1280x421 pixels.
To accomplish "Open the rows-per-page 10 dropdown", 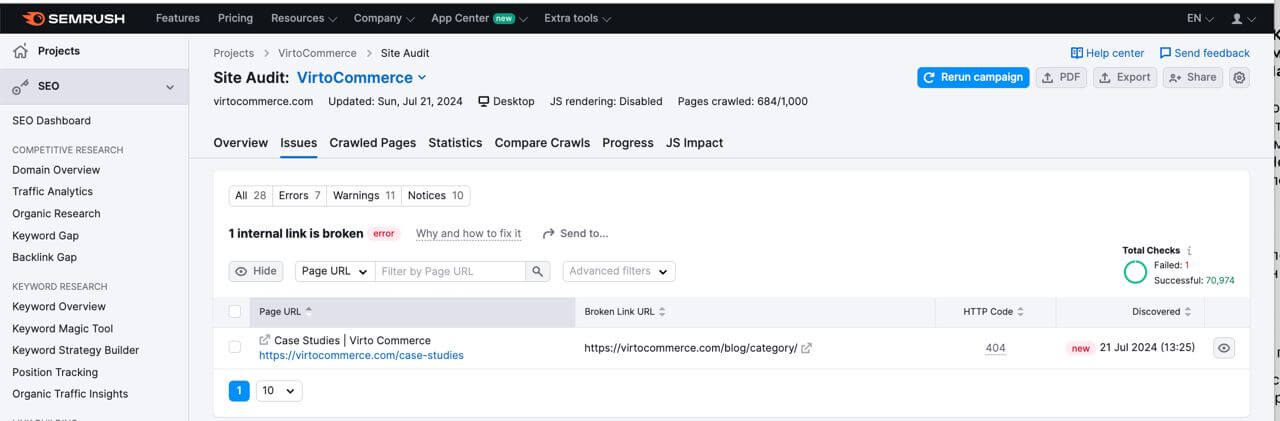I will click(x=279, y=391).
